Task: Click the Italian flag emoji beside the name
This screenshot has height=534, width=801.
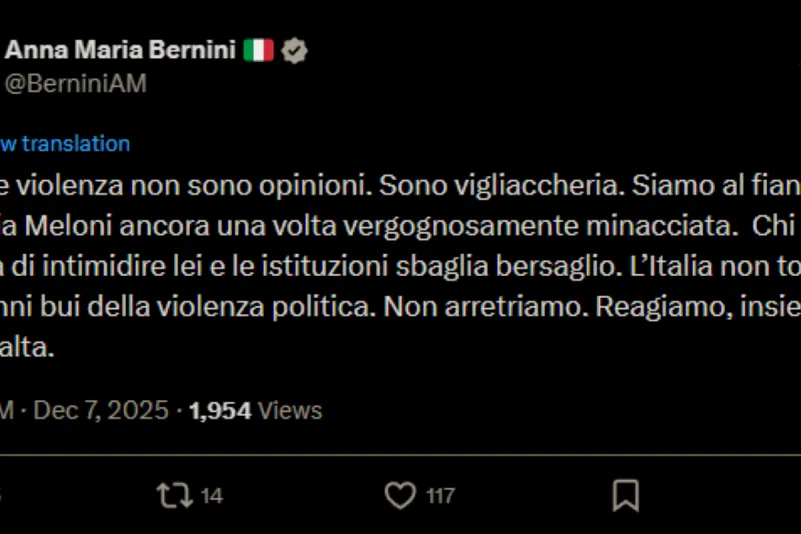Action: [x=258, y=50]
